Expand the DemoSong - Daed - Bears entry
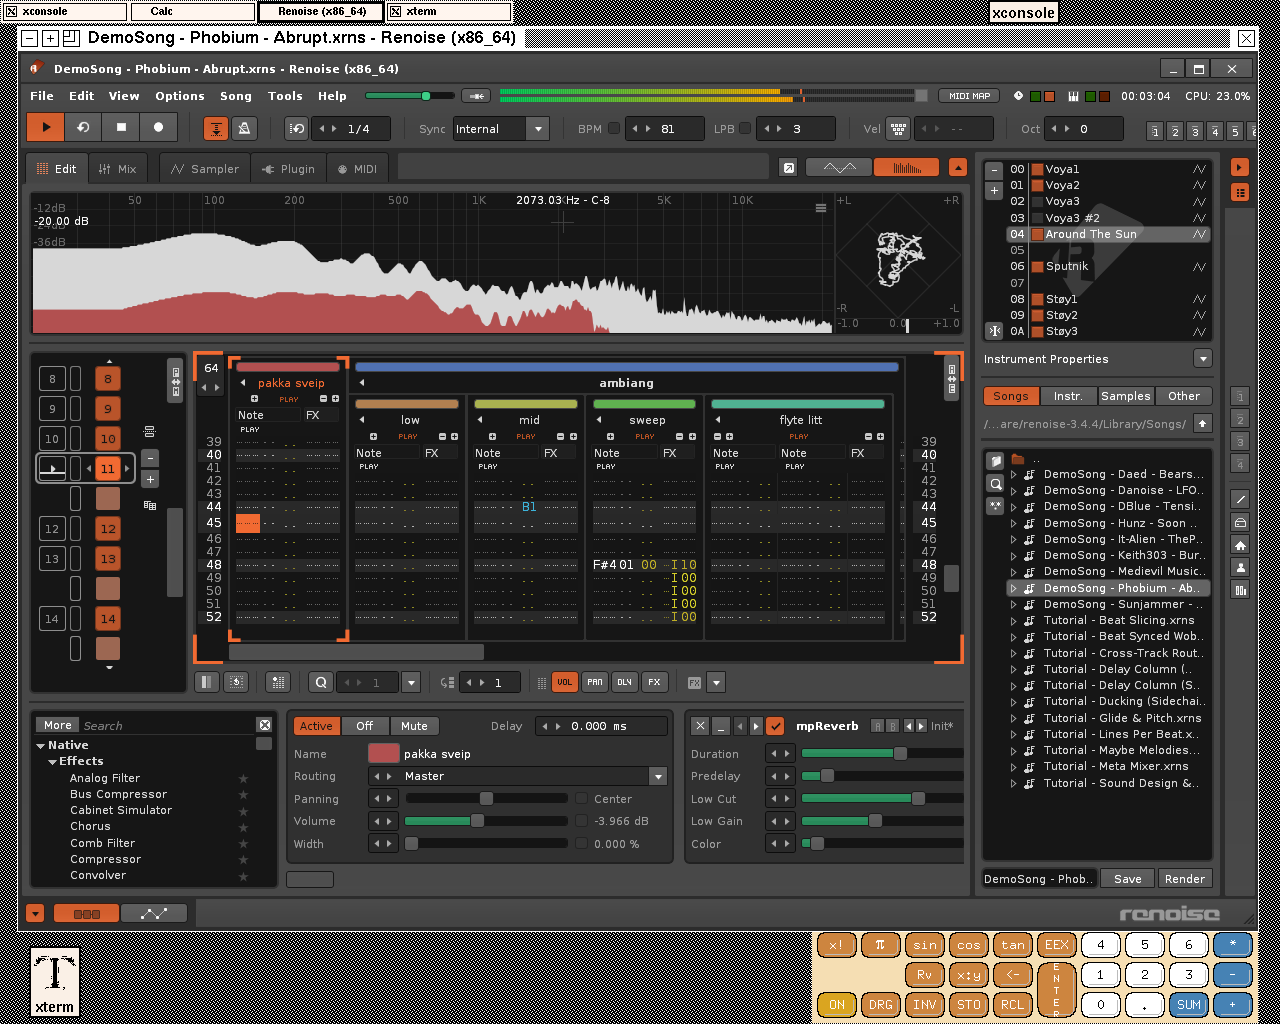This screenshot has width=1280, height=1024. click(x=1013, y=474)
